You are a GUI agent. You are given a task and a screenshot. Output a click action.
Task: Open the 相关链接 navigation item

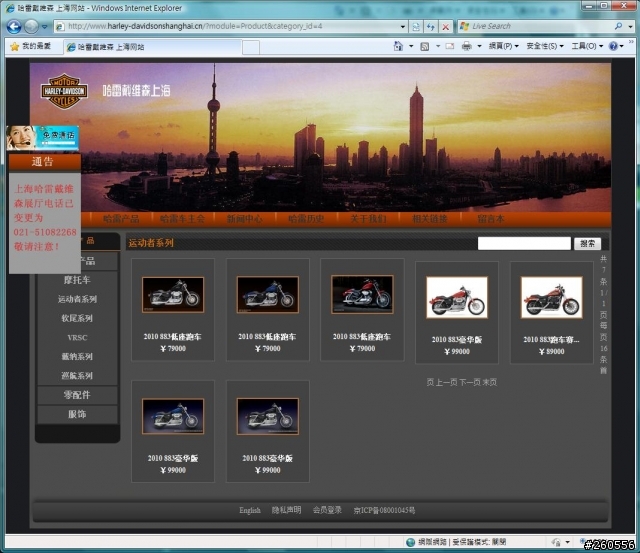pyautogui.click(x=430, y=219)
